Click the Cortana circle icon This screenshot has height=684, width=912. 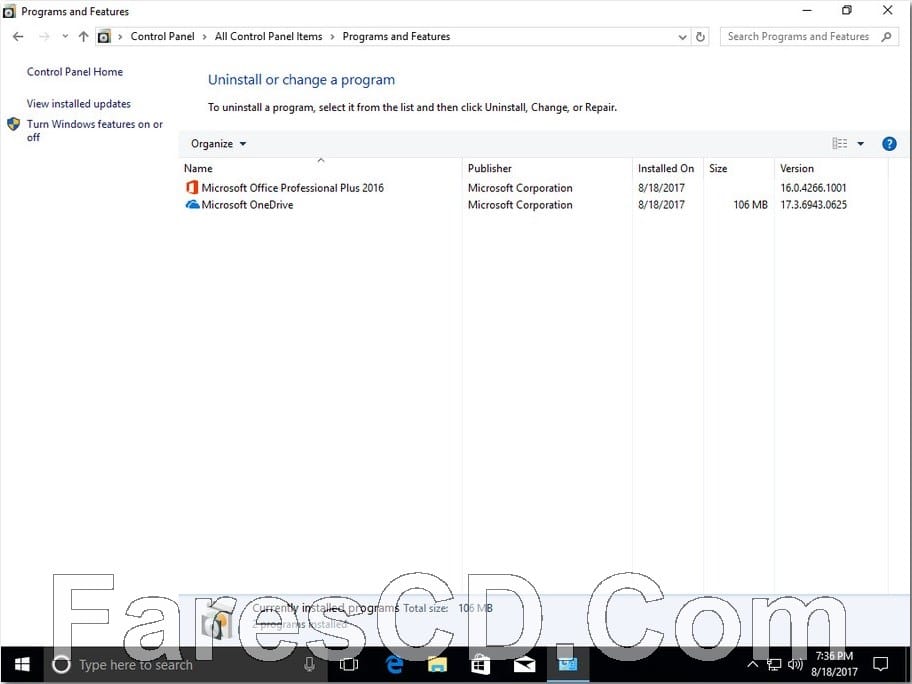[x=61, y=664]
